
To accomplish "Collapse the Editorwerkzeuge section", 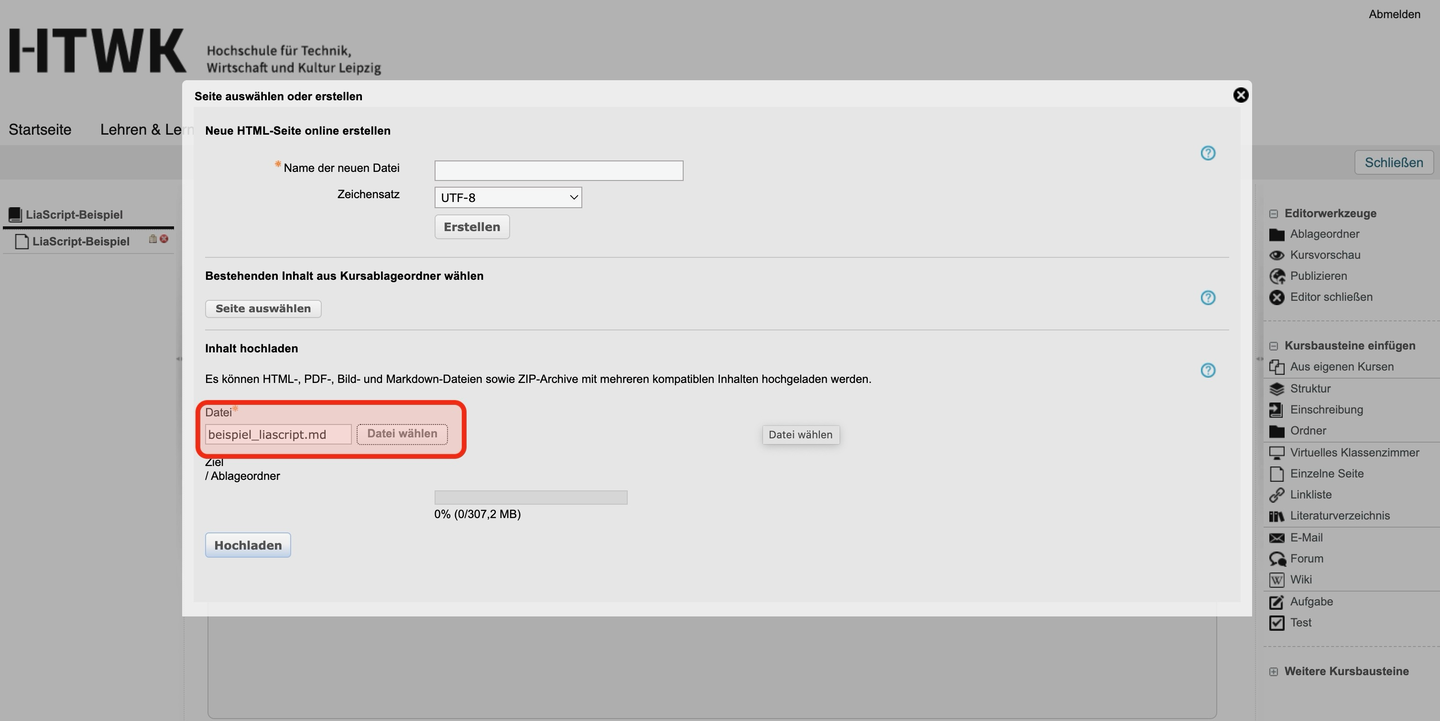I will [1273, 214].
